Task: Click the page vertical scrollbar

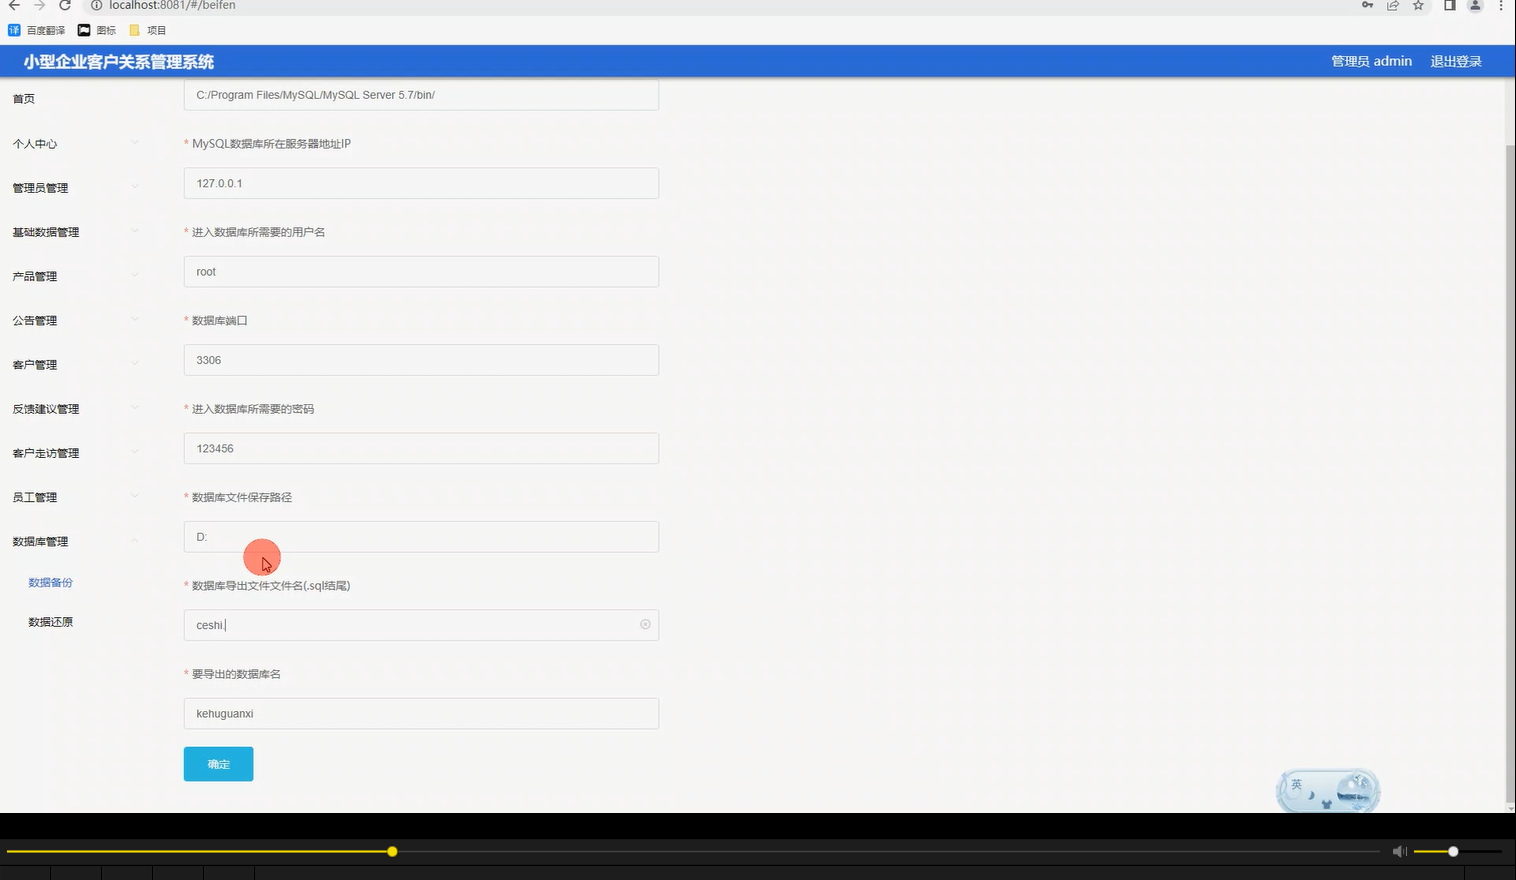Action: [1510, 475]
